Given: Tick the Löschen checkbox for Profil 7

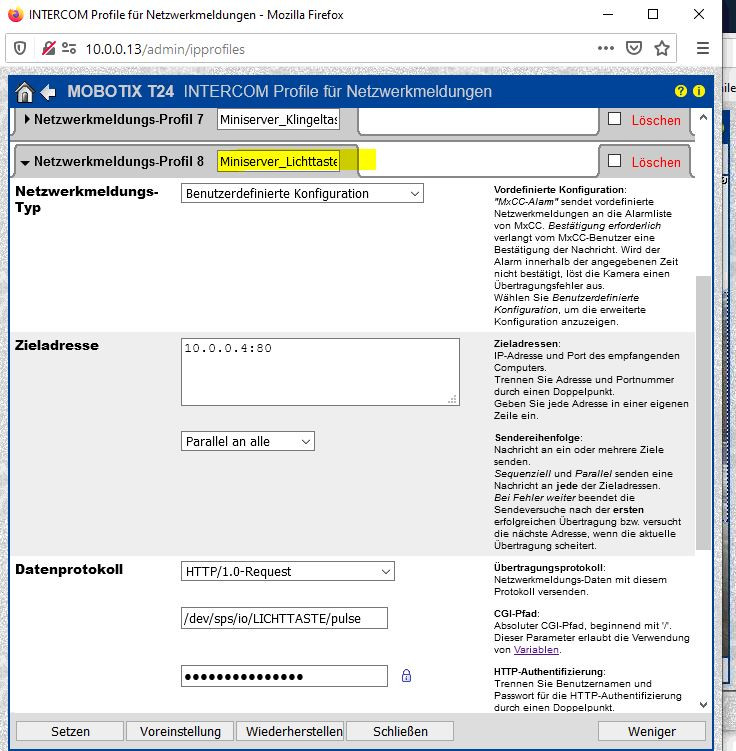Looking at the screenshot, I should coord(614,119).
